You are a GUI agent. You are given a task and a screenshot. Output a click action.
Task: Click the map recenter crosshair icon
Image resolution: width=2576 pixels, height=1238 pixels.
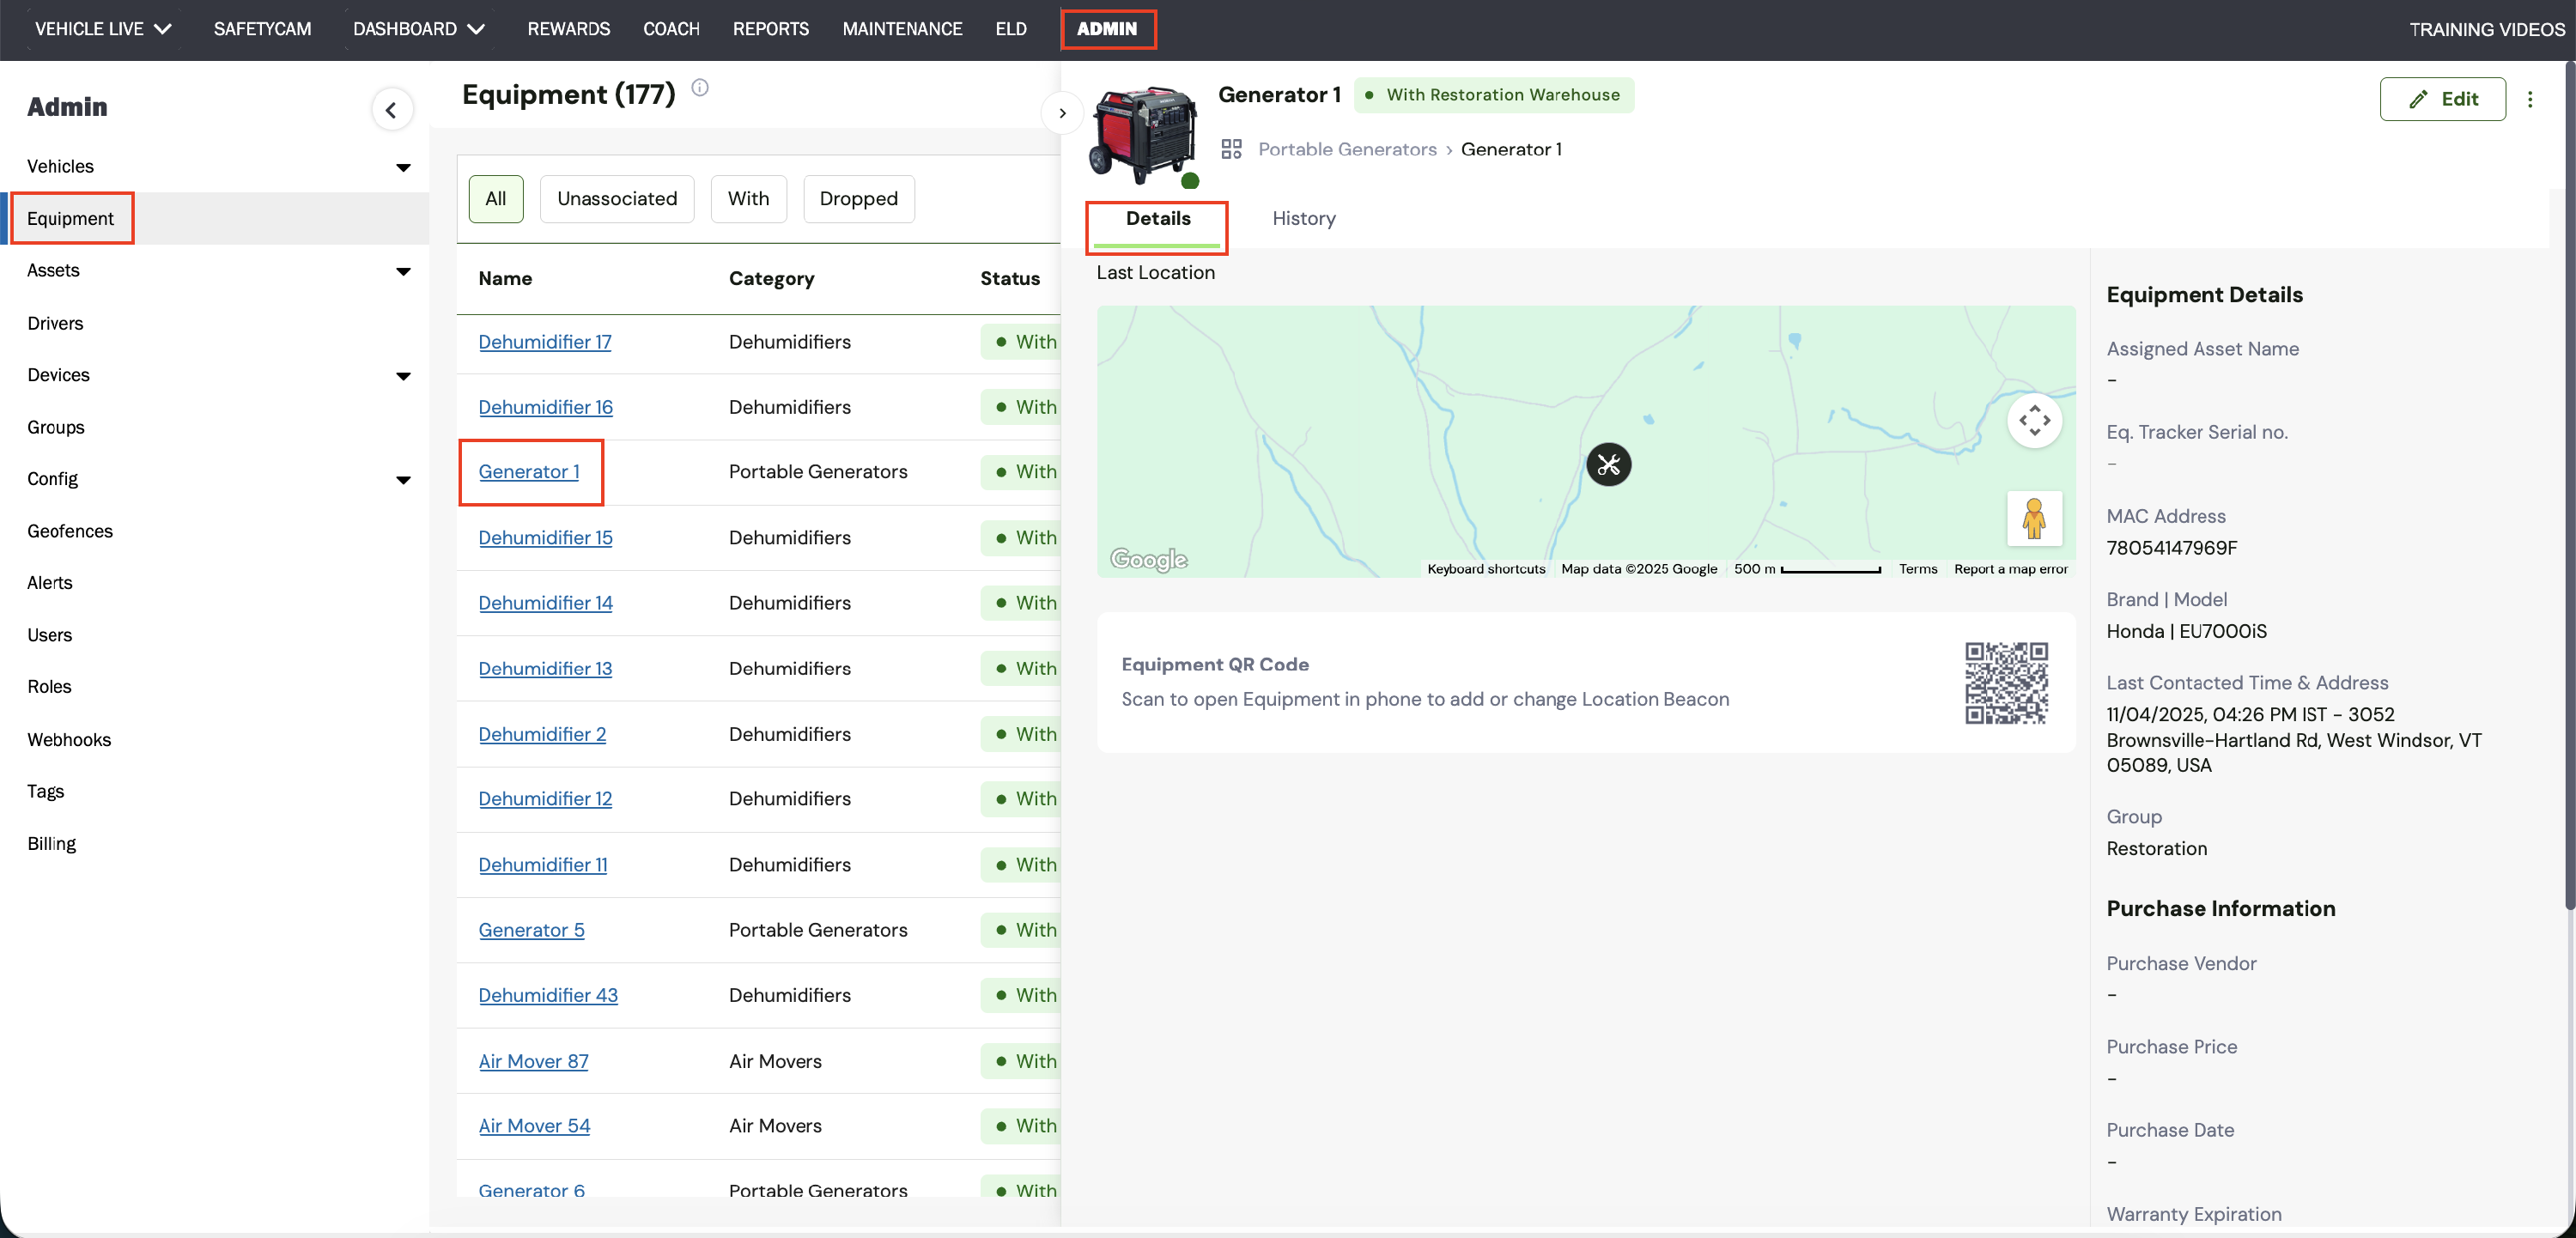pyautogui.click(x=2034, y=421)
